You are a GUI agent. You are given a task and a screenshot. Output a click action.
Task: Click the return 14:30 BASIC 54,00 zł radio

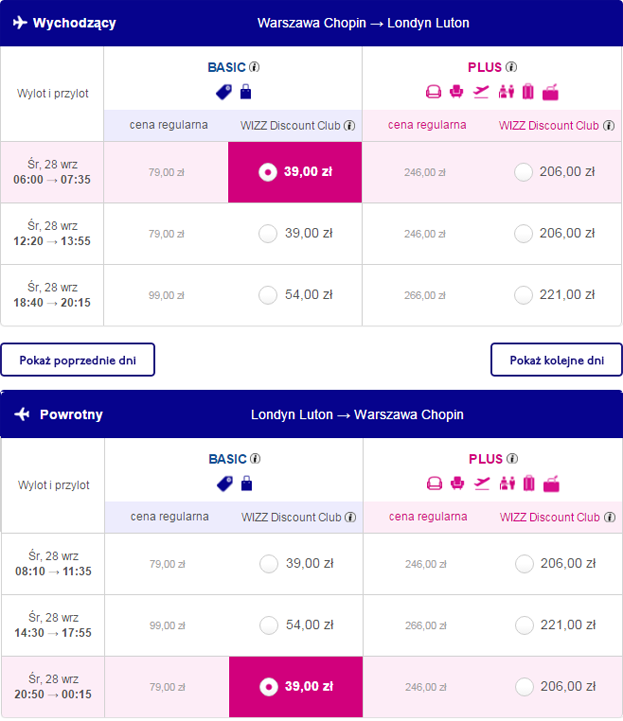click(269, 625)
